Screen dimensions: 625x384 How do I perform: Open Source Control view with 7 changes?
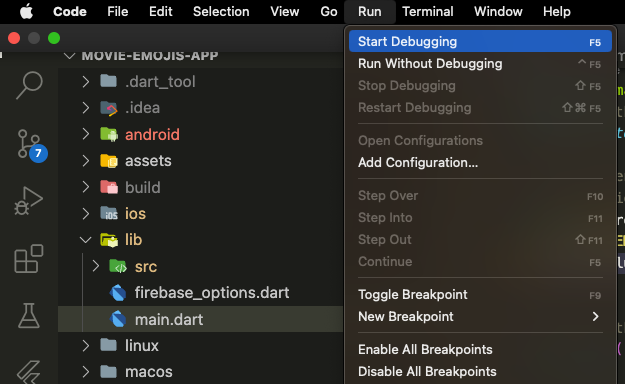(31, 145)
